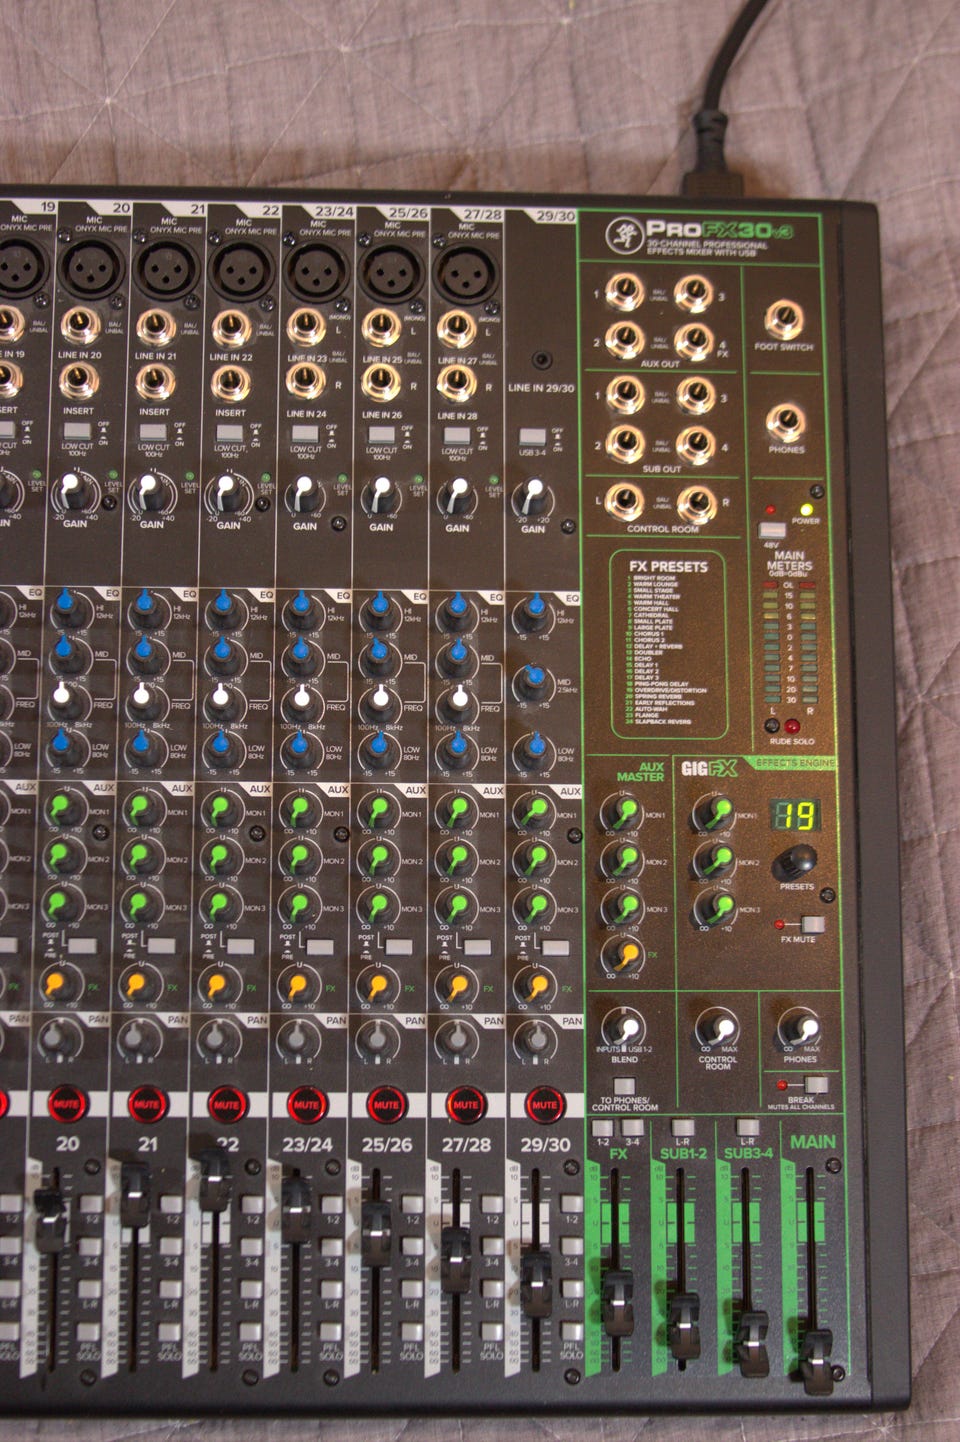The height and width of the screenshot is (1442, 960).
Task: Click the channel 20 XLR mic input
Action: (x=91, y=267)
